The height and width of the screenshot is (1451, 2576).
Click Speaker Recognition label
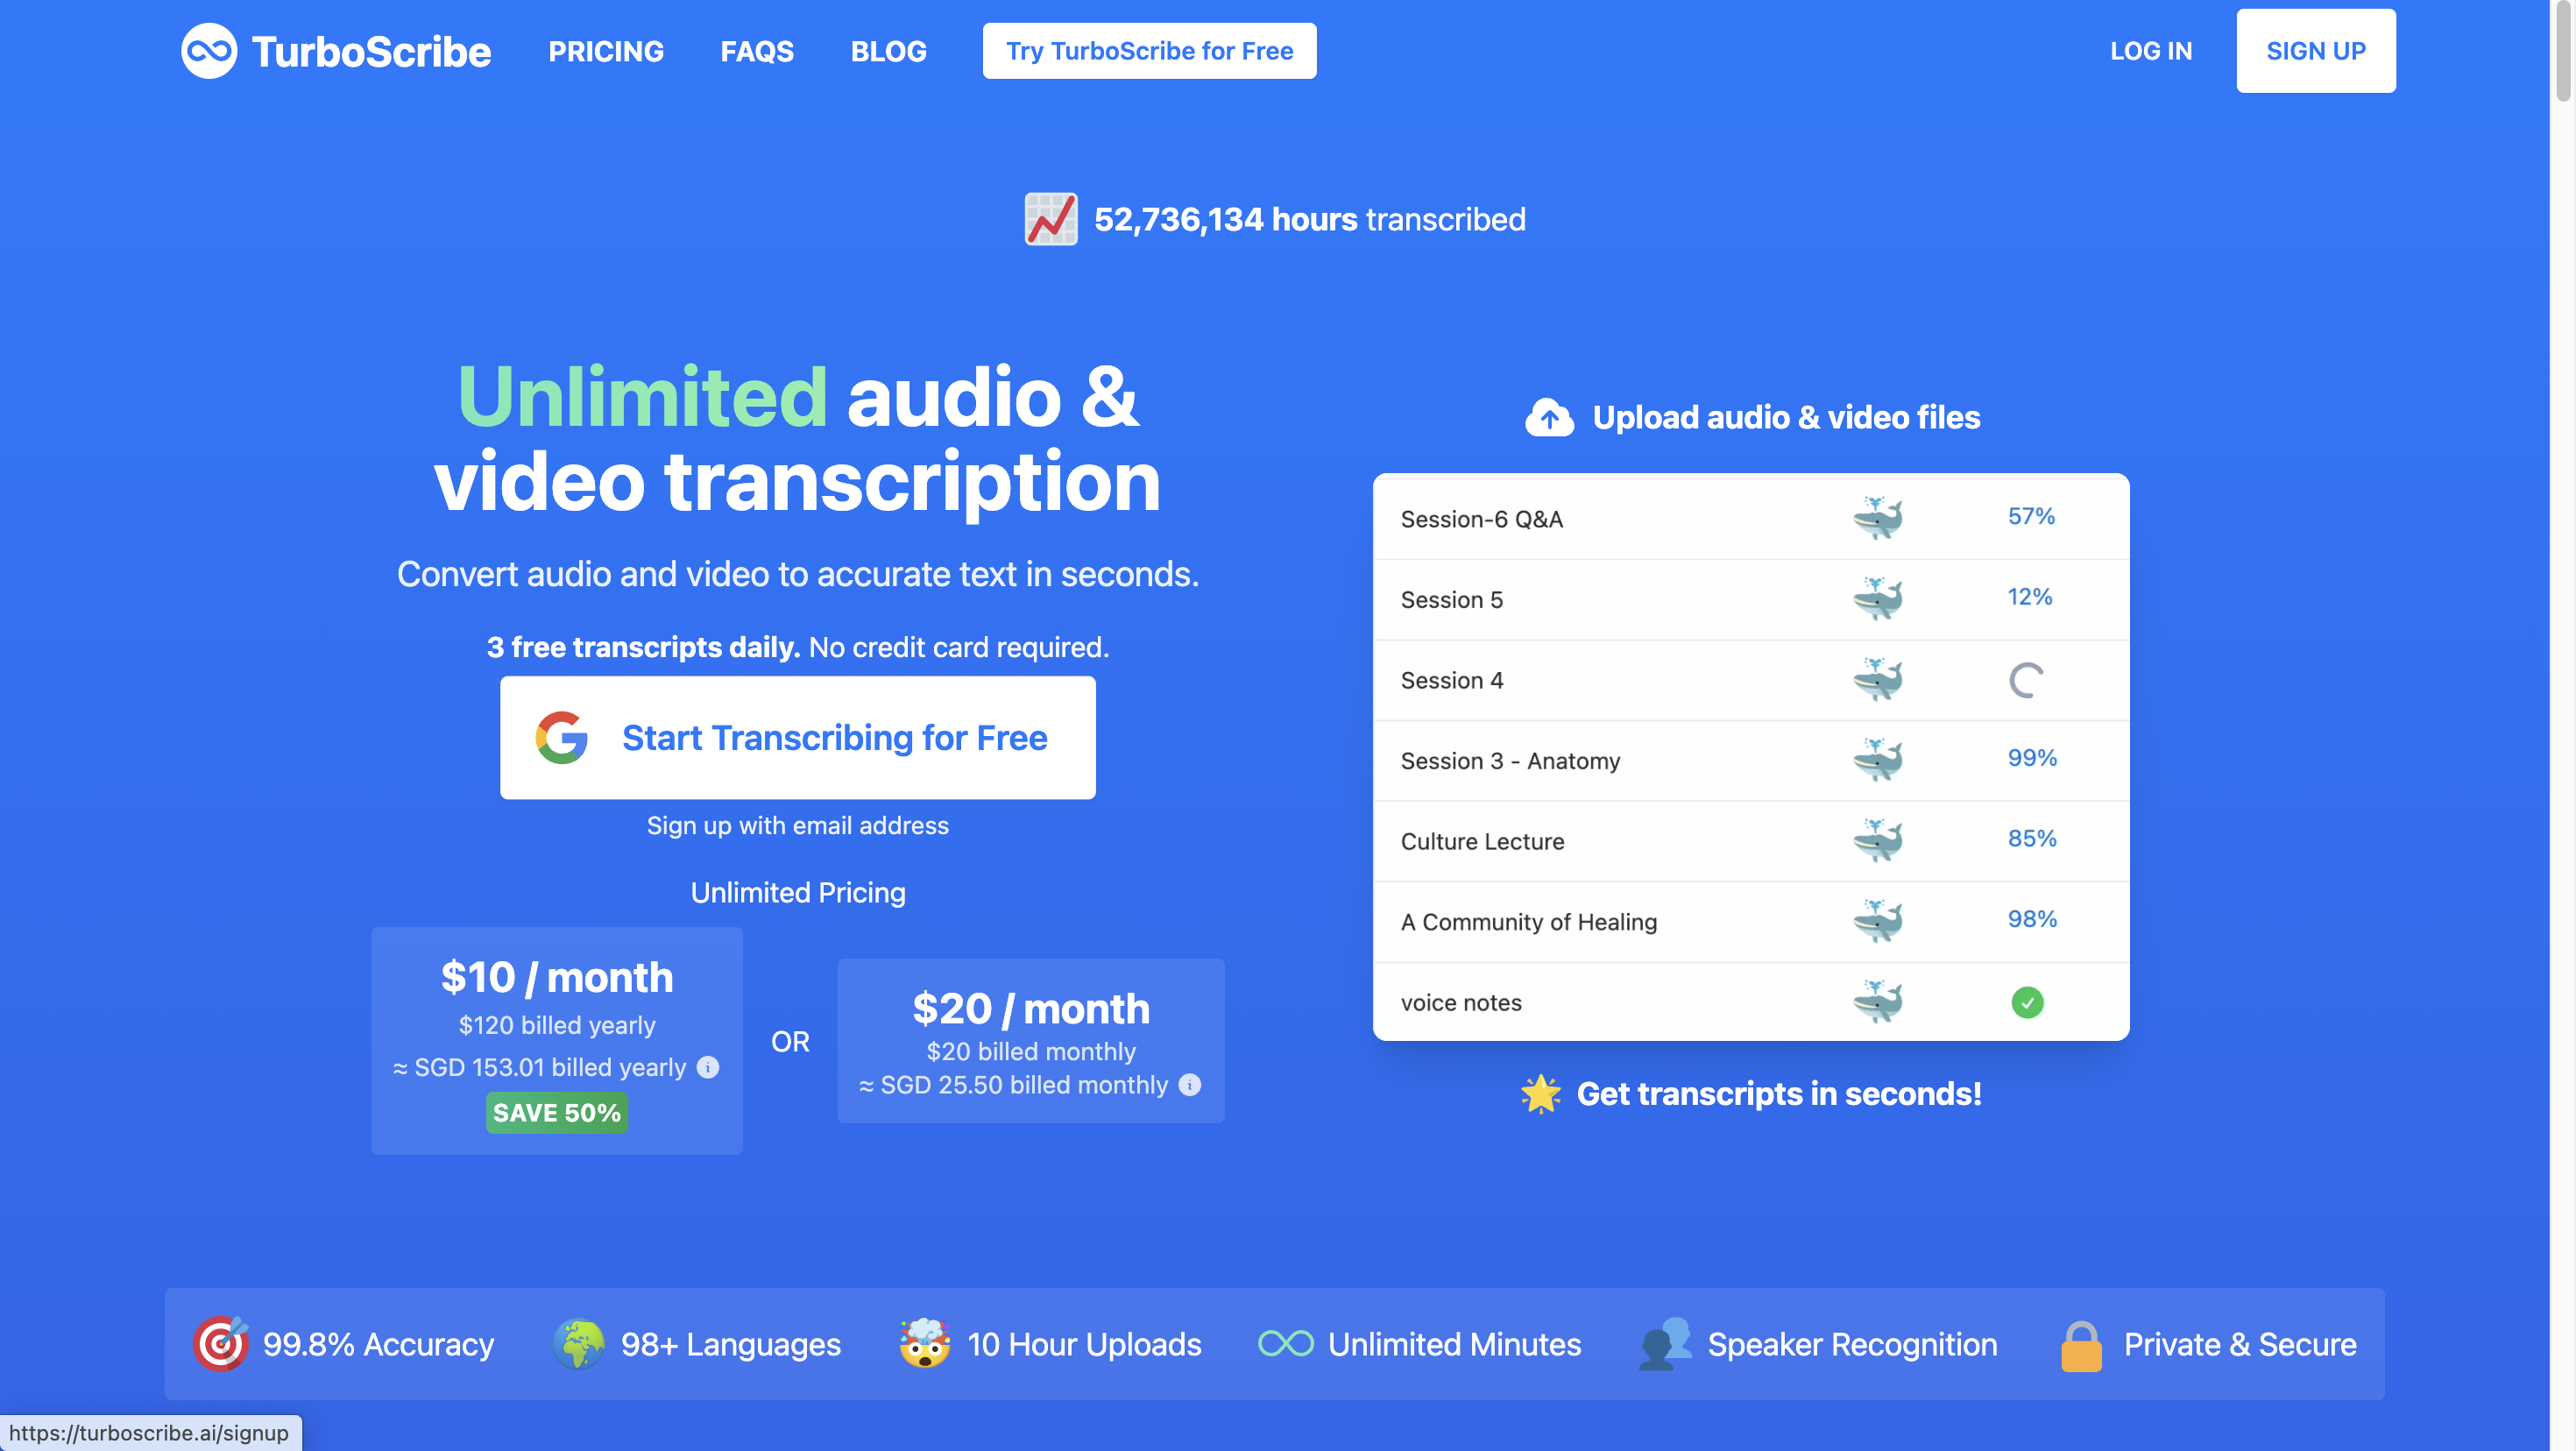coord(1852,1345)
